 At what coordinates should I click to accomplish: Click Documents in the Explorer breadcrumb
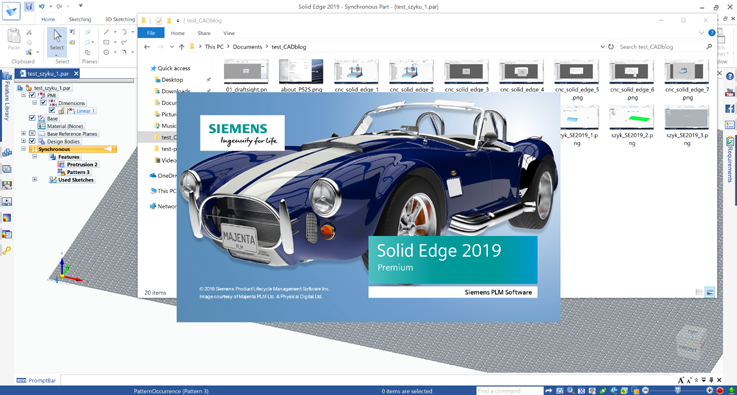point(247,47)
